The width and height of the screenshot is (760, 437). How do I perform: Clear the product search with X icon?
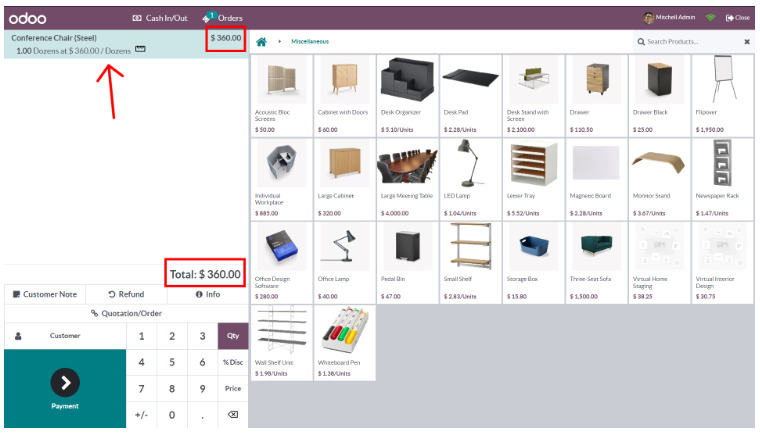tap(746, 42)
